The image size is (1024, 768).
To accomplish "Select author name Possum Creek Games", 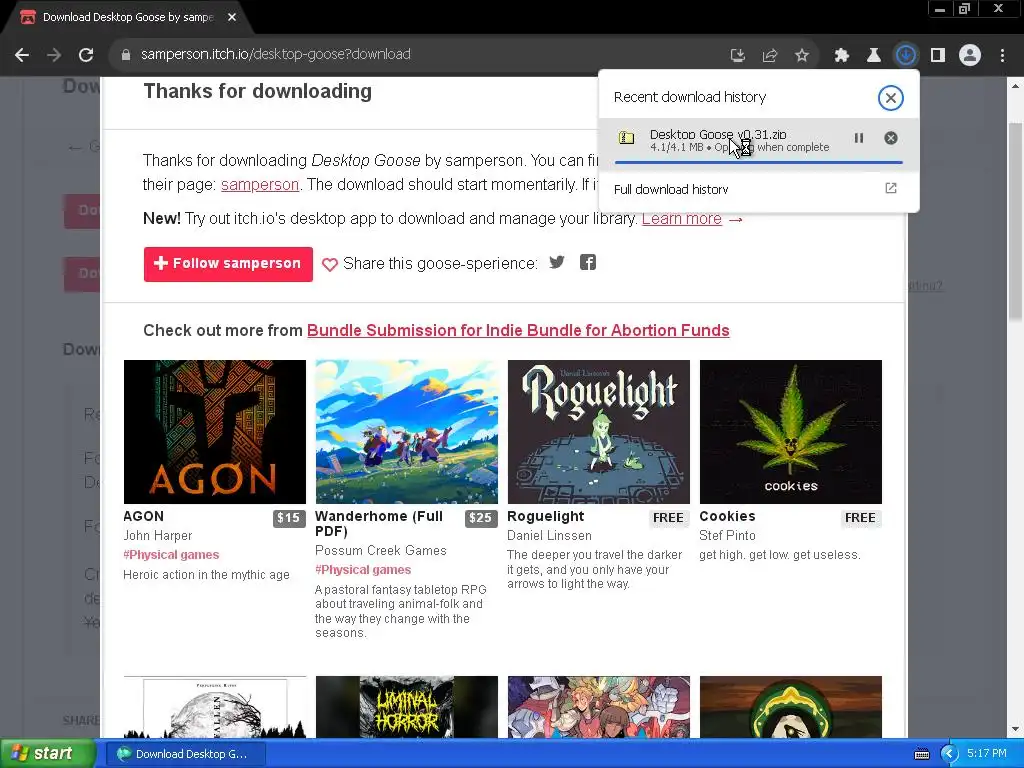I will [381, 551].
